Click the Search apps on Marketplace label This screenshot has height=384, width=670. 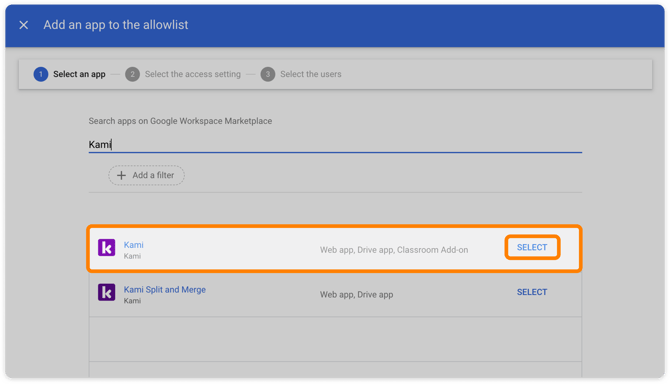(x=180, y=121)
